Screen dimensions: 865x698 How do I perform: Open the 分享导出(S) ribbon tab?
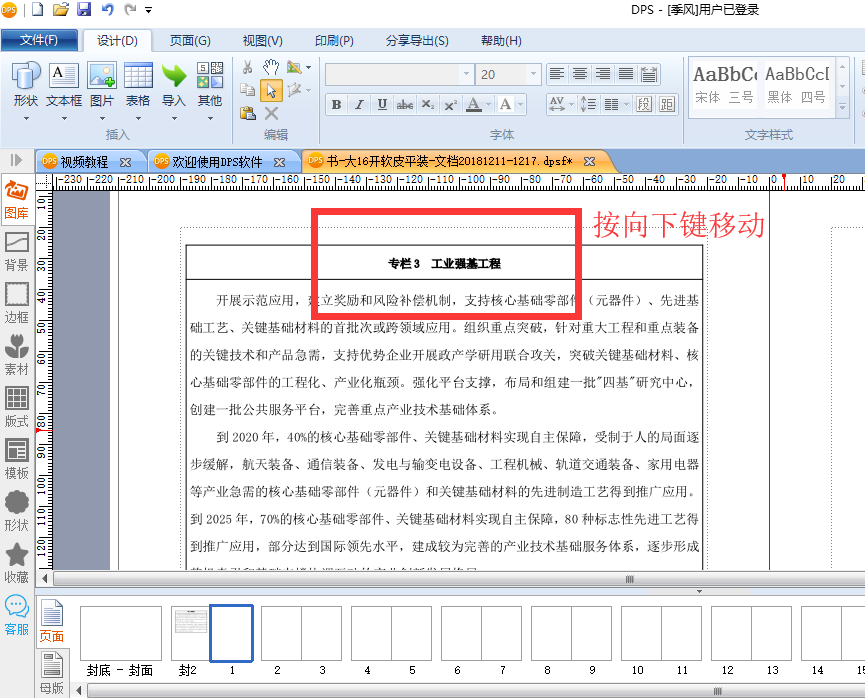pyautogui.click(x=417, y=41)
